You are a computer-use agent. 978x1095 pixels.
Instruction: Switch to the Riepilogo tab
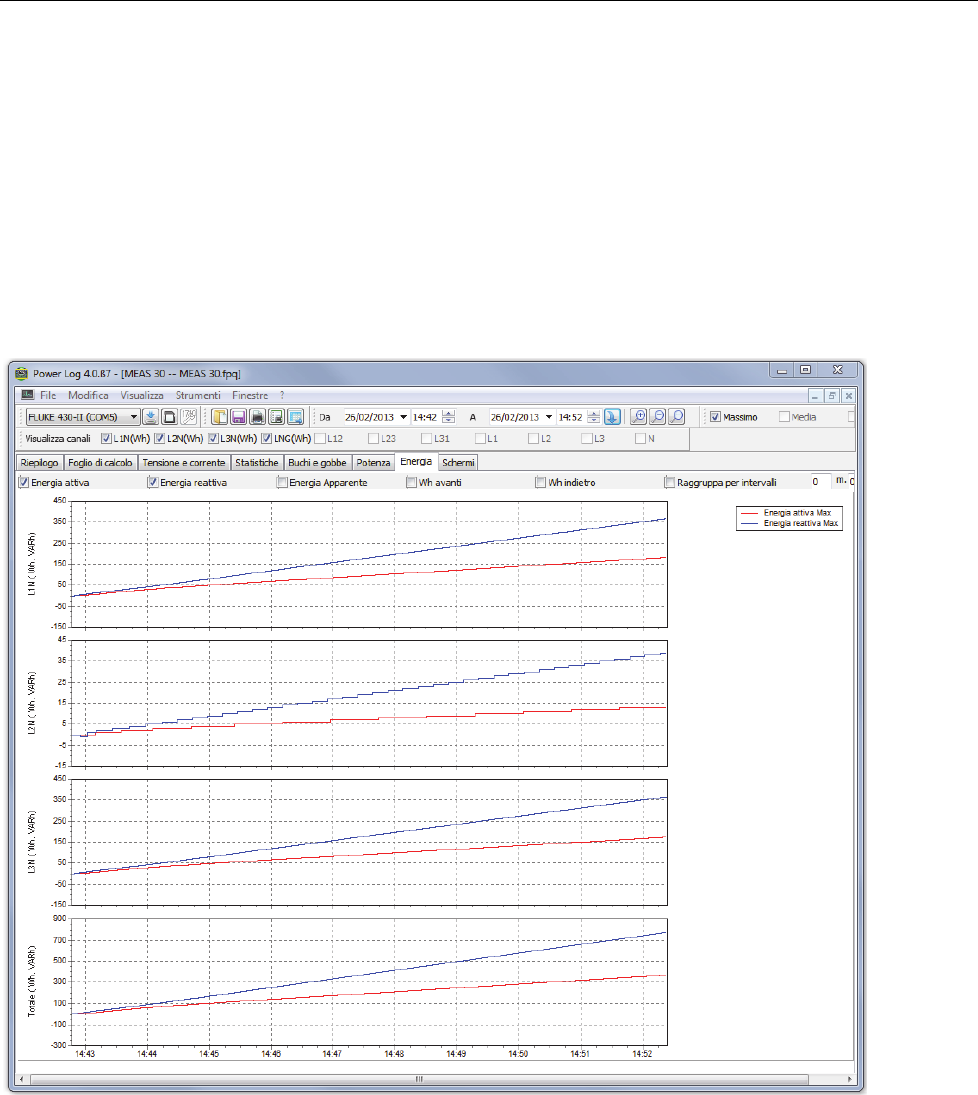coord(40,462)
